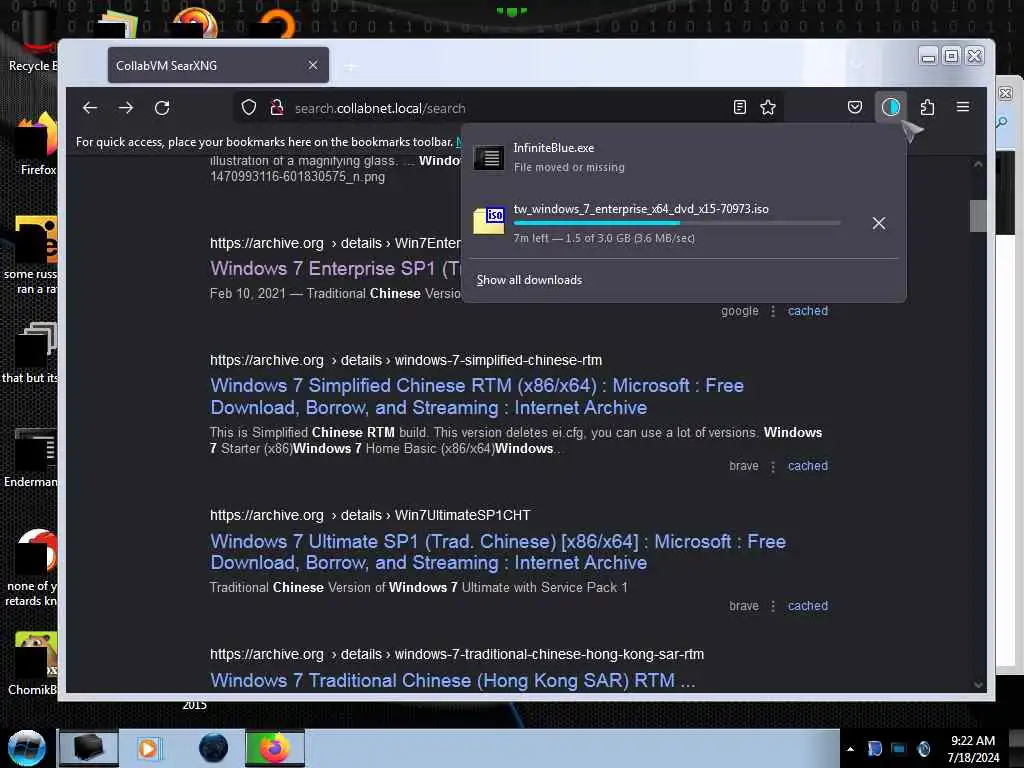The width and height of the screenshot is (1024, 768).
Task: Open a new tab with plus button
Action: pos(351,66)
